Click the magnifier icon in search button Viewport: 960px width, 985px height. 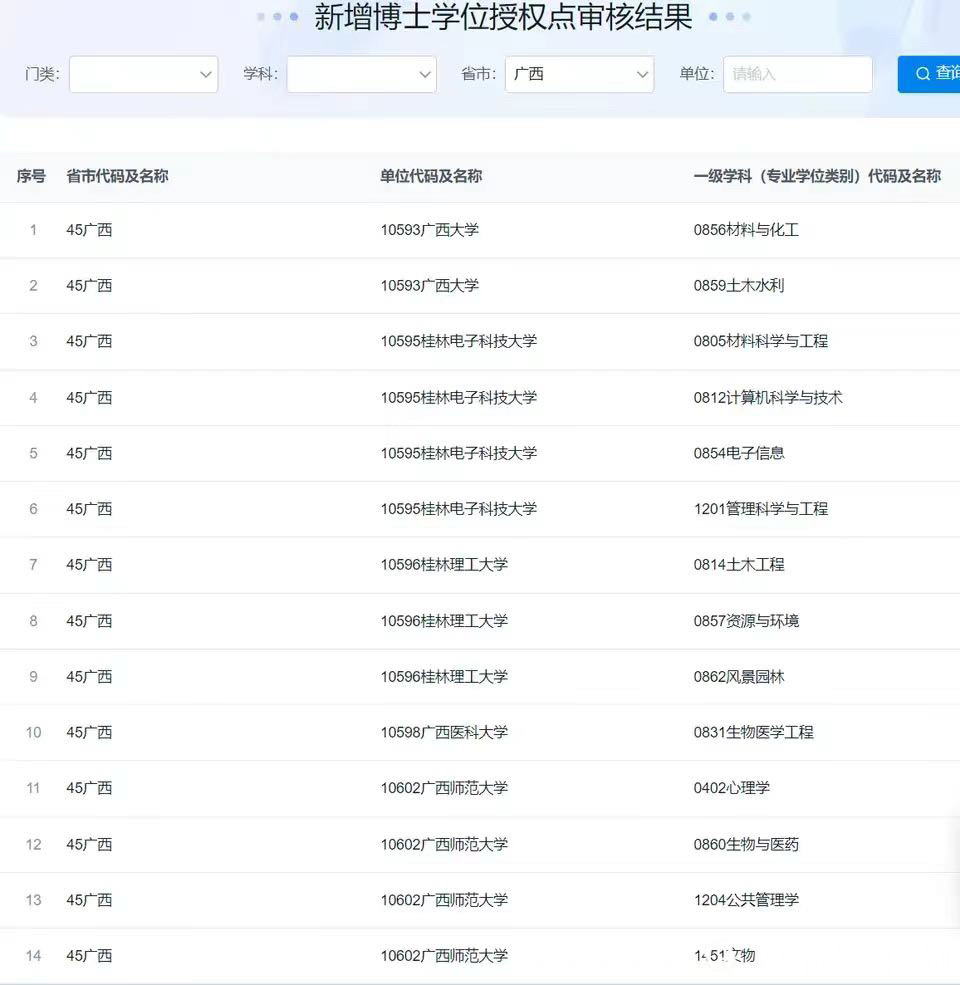pyautogui.click(x=922, y=74)
